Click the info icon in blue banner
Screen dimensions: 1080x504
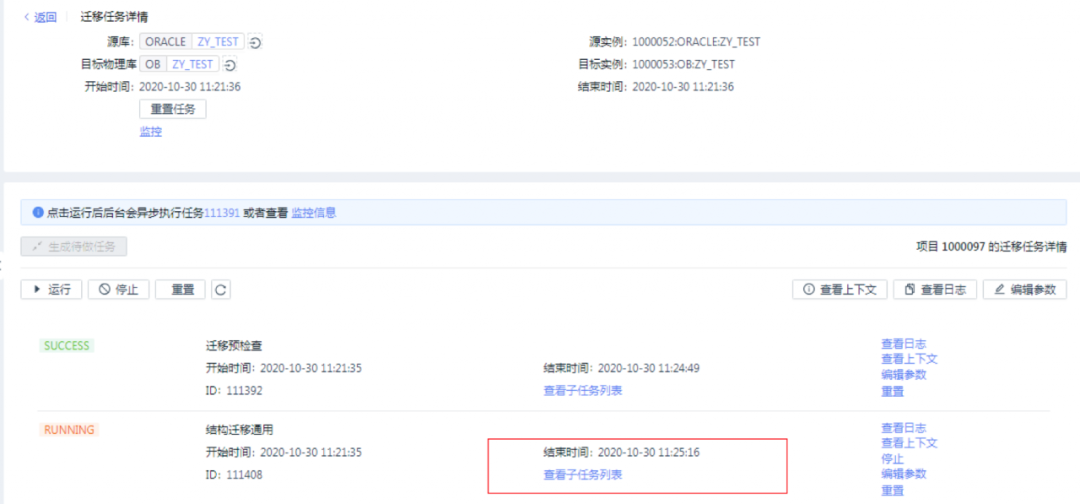38,213
